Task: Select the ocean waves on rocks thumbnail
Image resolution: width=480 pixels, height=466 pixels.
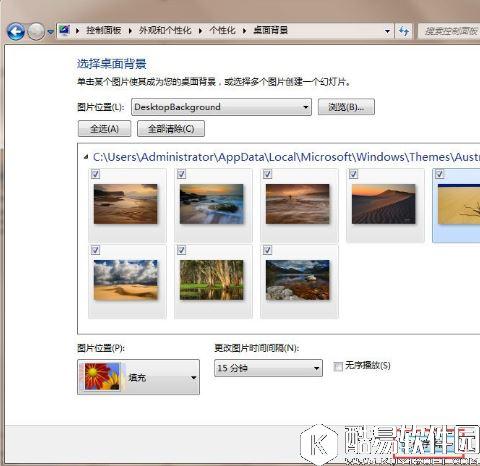Action: pyautogui.click(x=212, y=204)
